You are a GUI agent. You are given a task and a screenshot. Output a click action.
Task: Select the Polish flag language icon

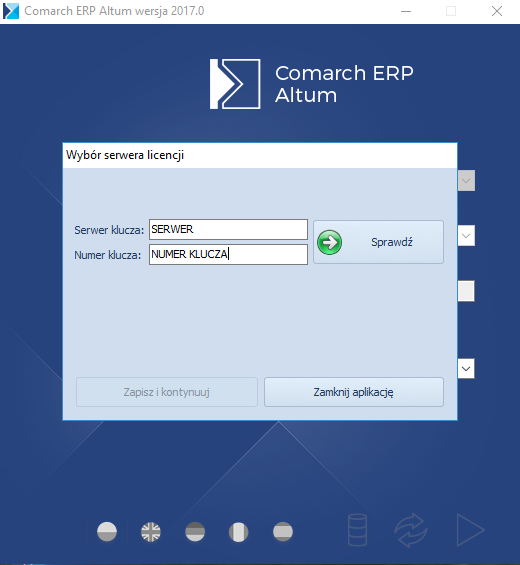coord(107,531)
